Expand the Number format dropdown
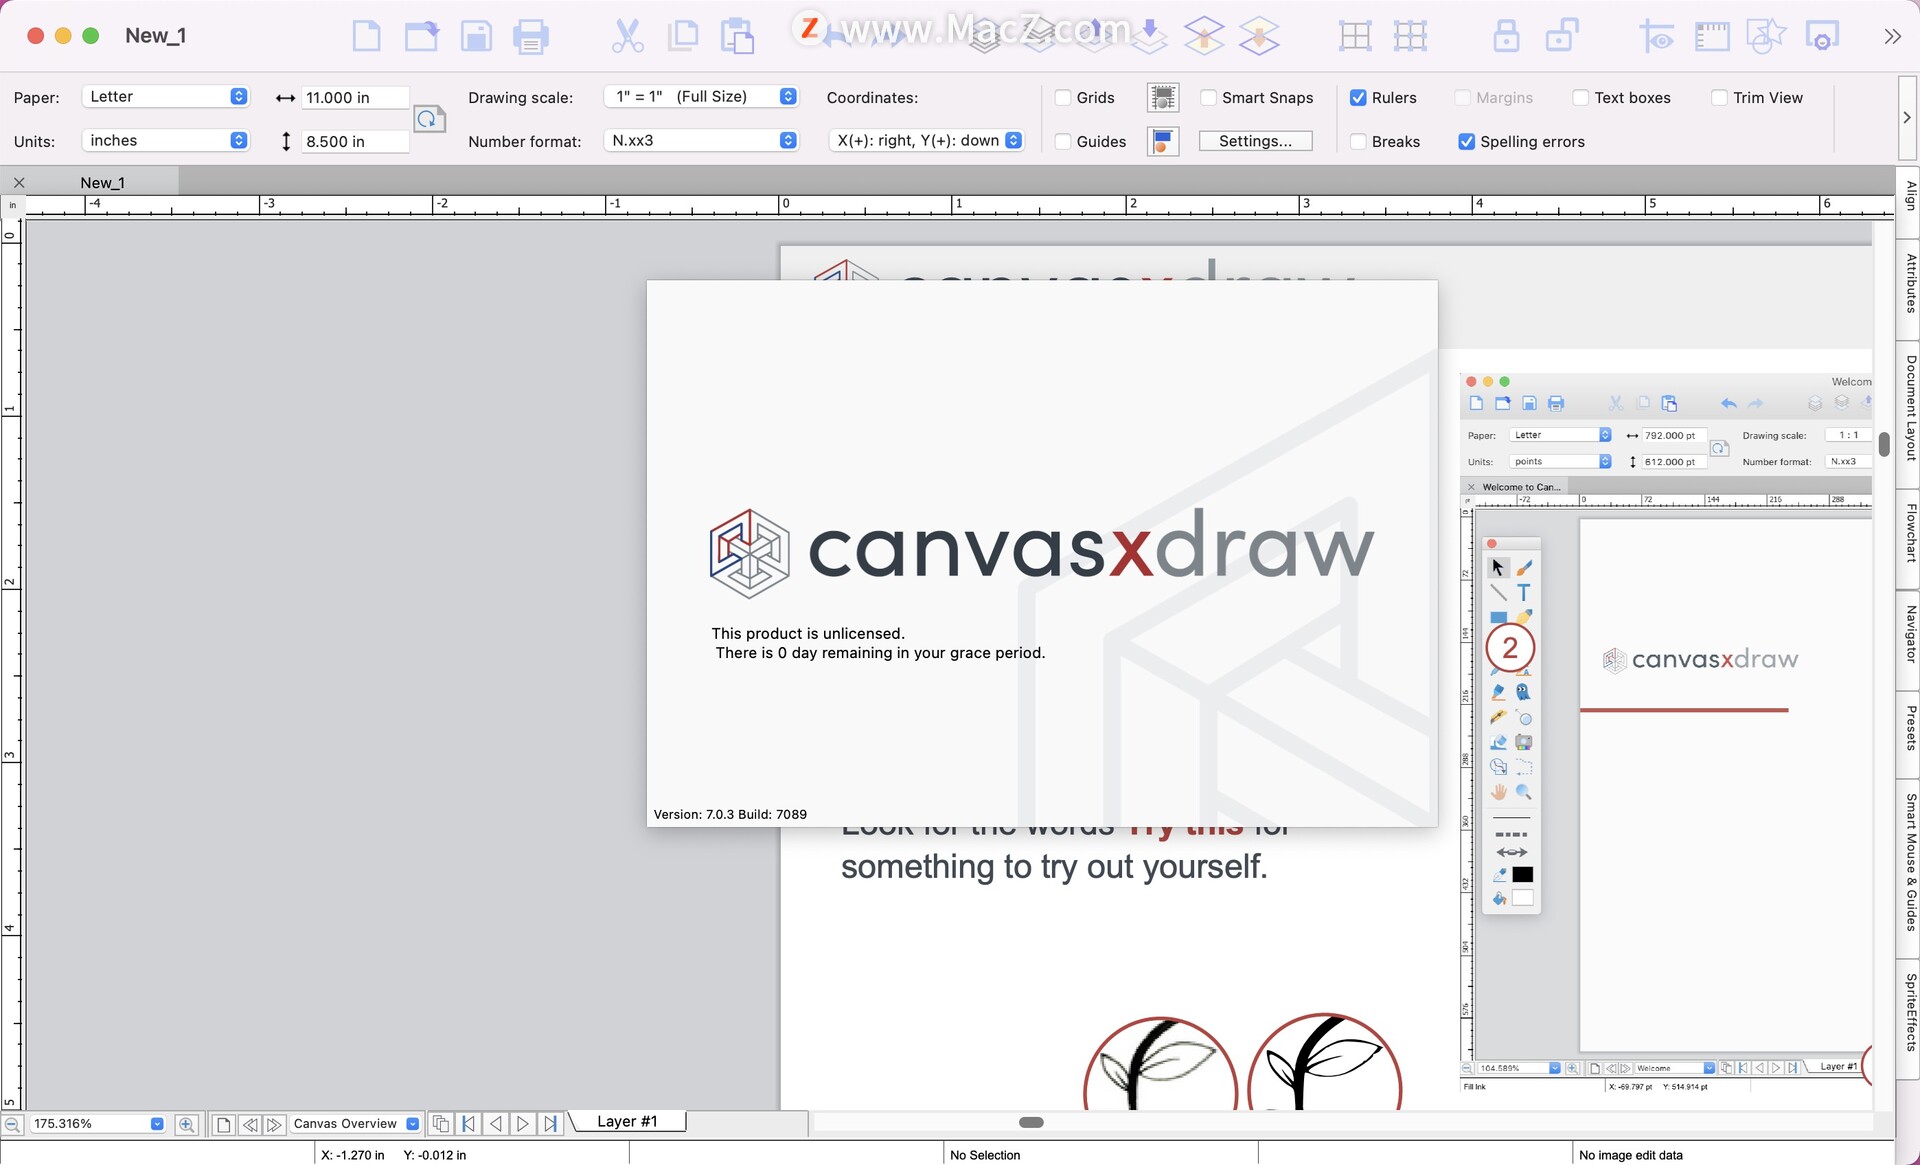 coord(702,141)
